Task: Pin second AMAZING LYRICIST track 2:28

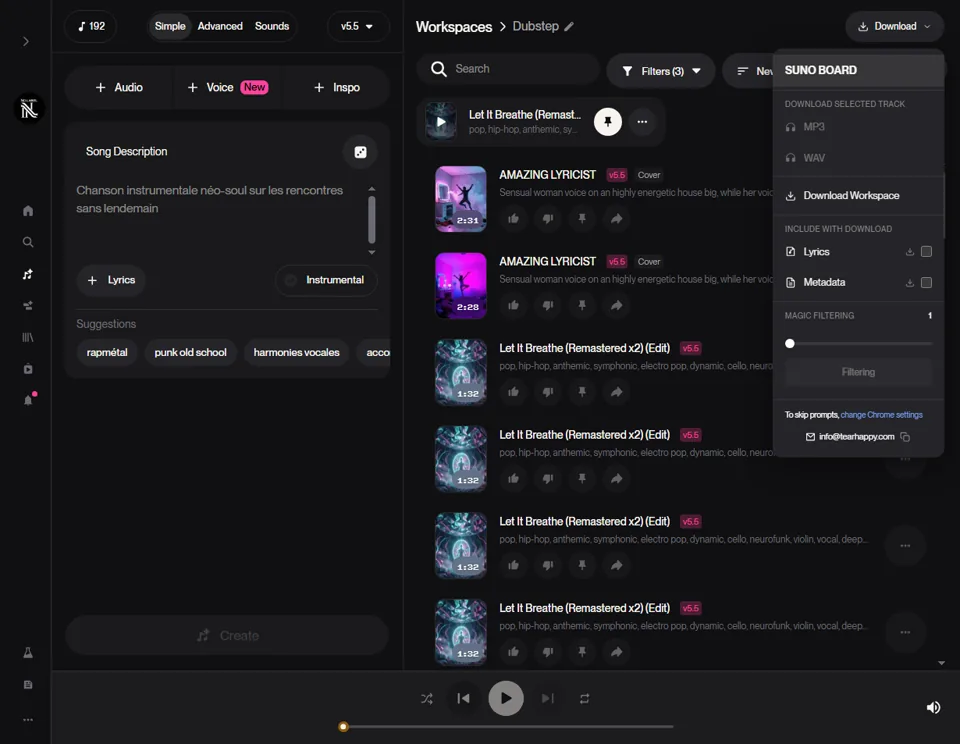Action: [582, 305]
